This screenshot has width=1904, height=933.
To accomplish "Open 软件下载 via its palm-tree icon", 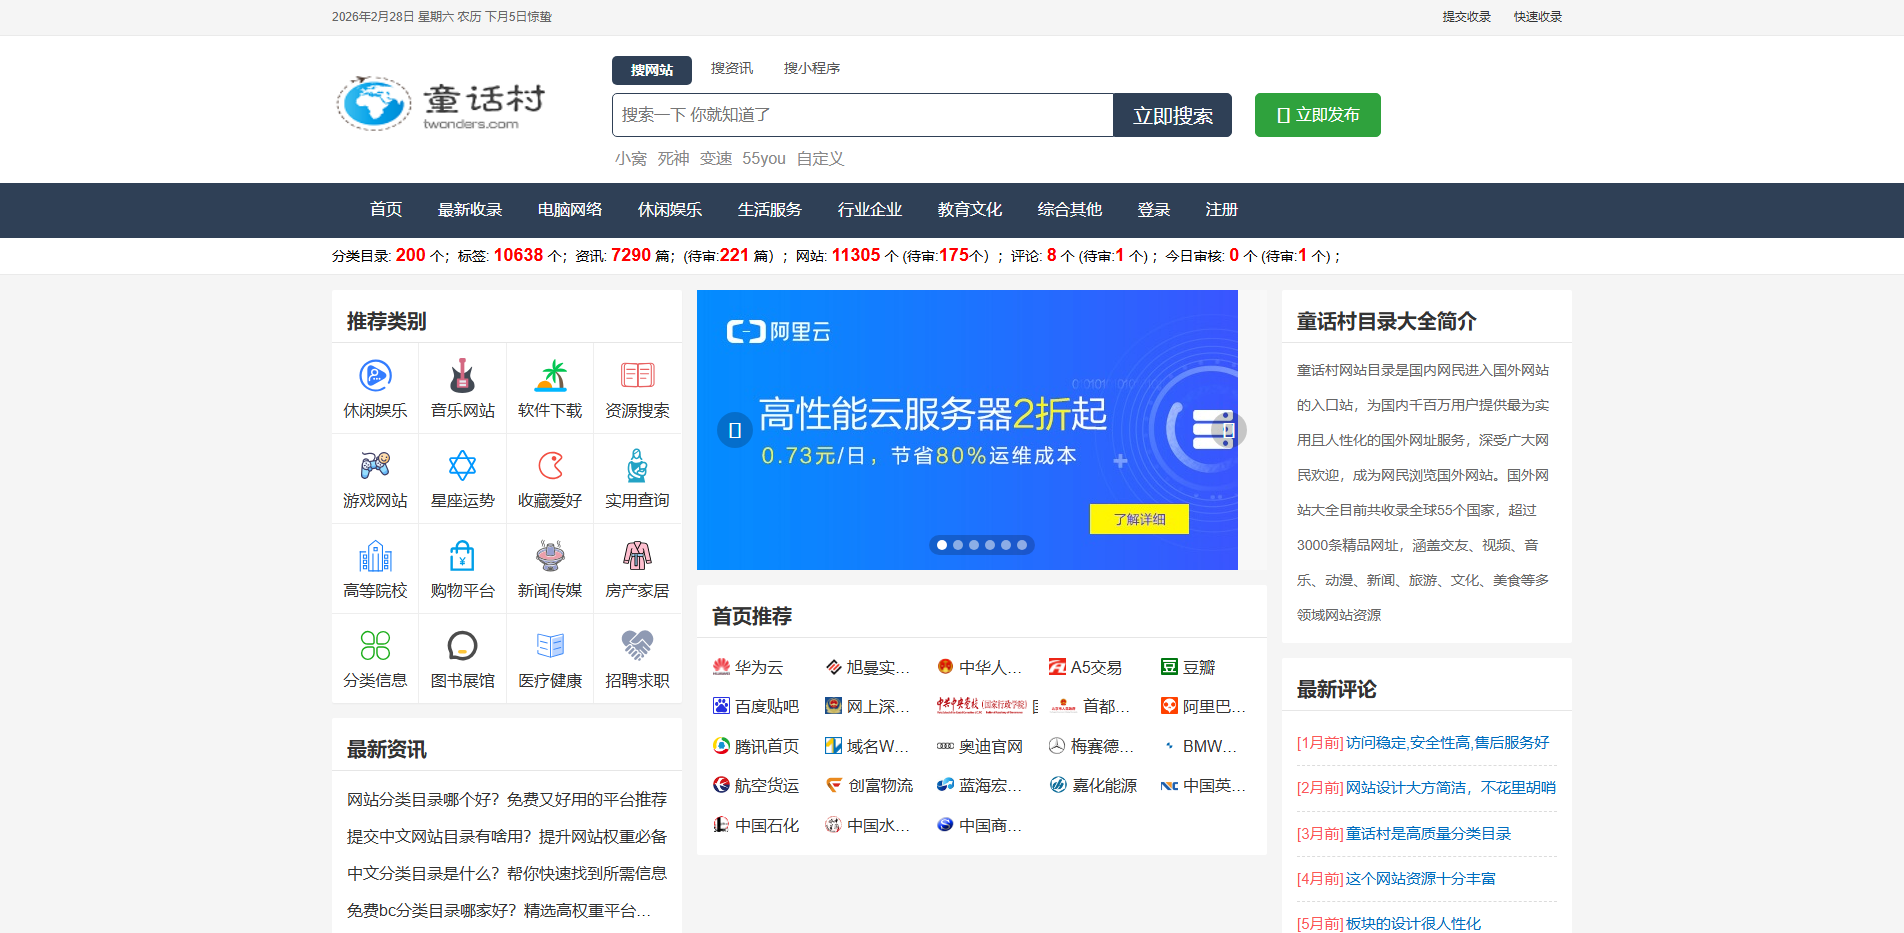I will coord(549,374).
